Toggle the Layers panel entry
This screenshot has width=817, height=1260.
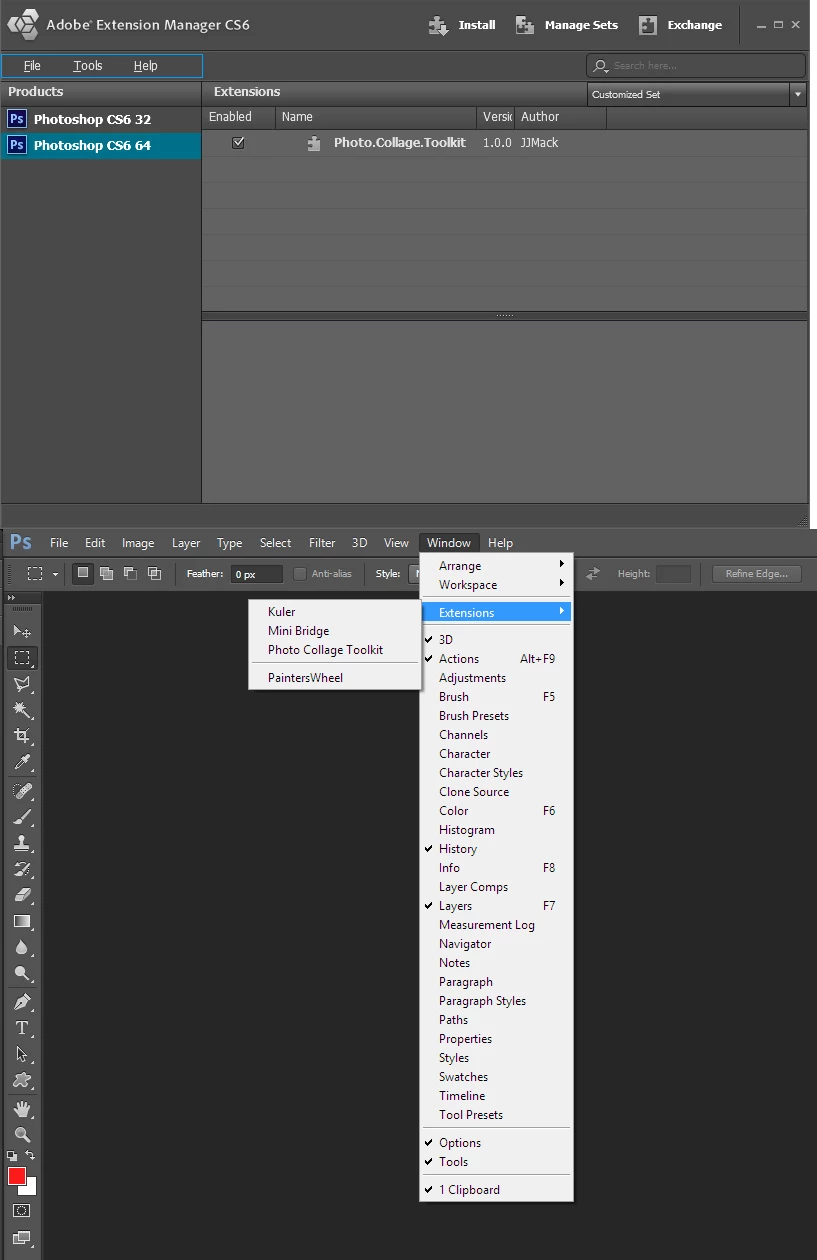tap(495, 906)
